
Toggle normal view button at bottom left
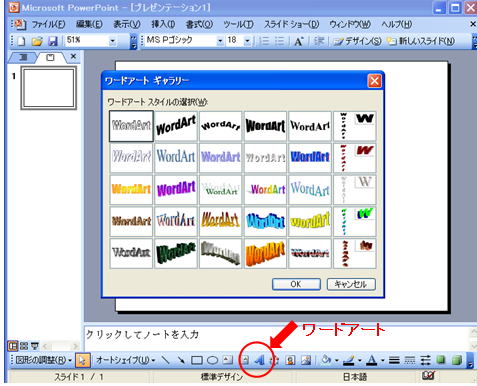(x=12, y=346)
